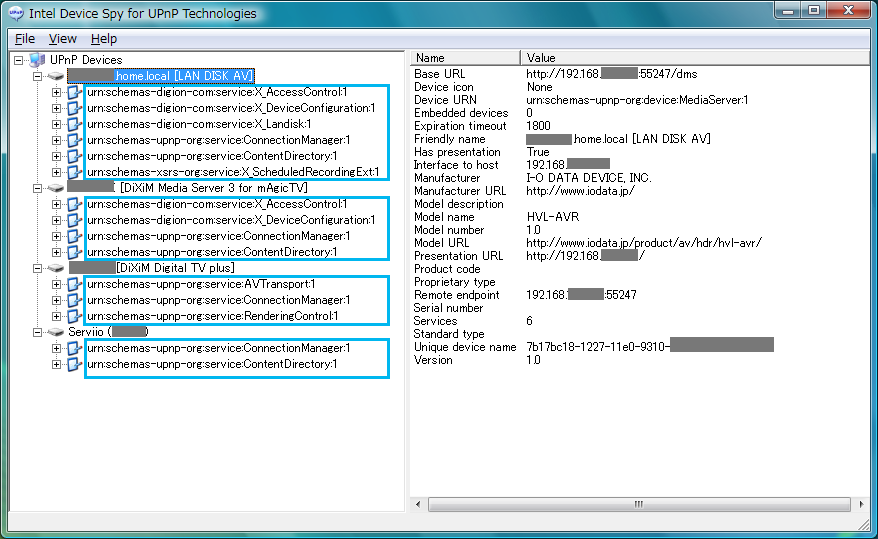Expand the X_Landisk:1 service node
Image resolution: width=878 pixels, height=539 pixels.
click(x=57, y=124)
